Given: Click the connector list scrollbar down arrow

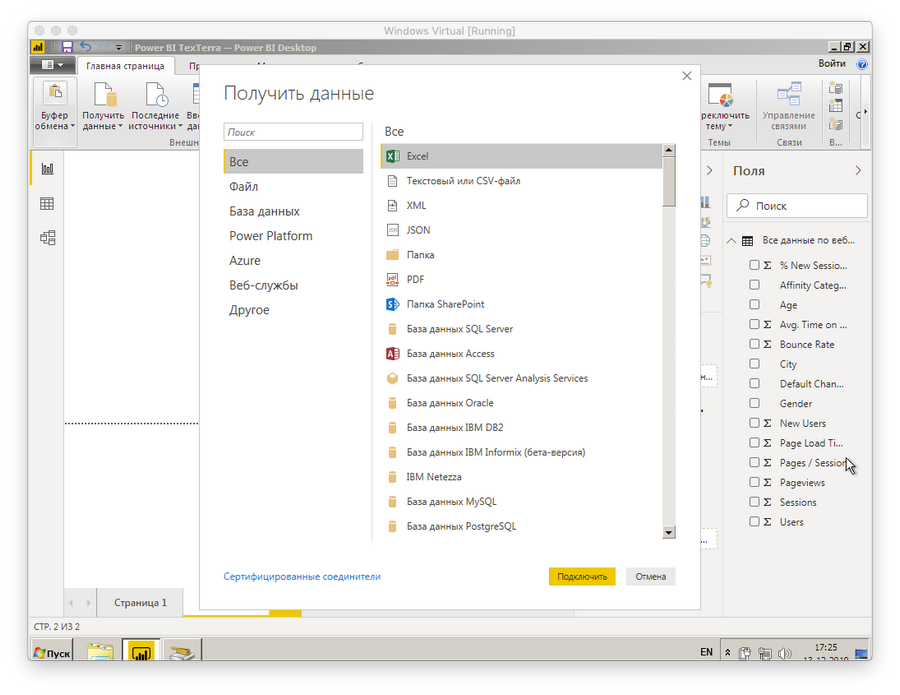Looking at the screenshot, I should pyautogui.click(x=669, y=533).
